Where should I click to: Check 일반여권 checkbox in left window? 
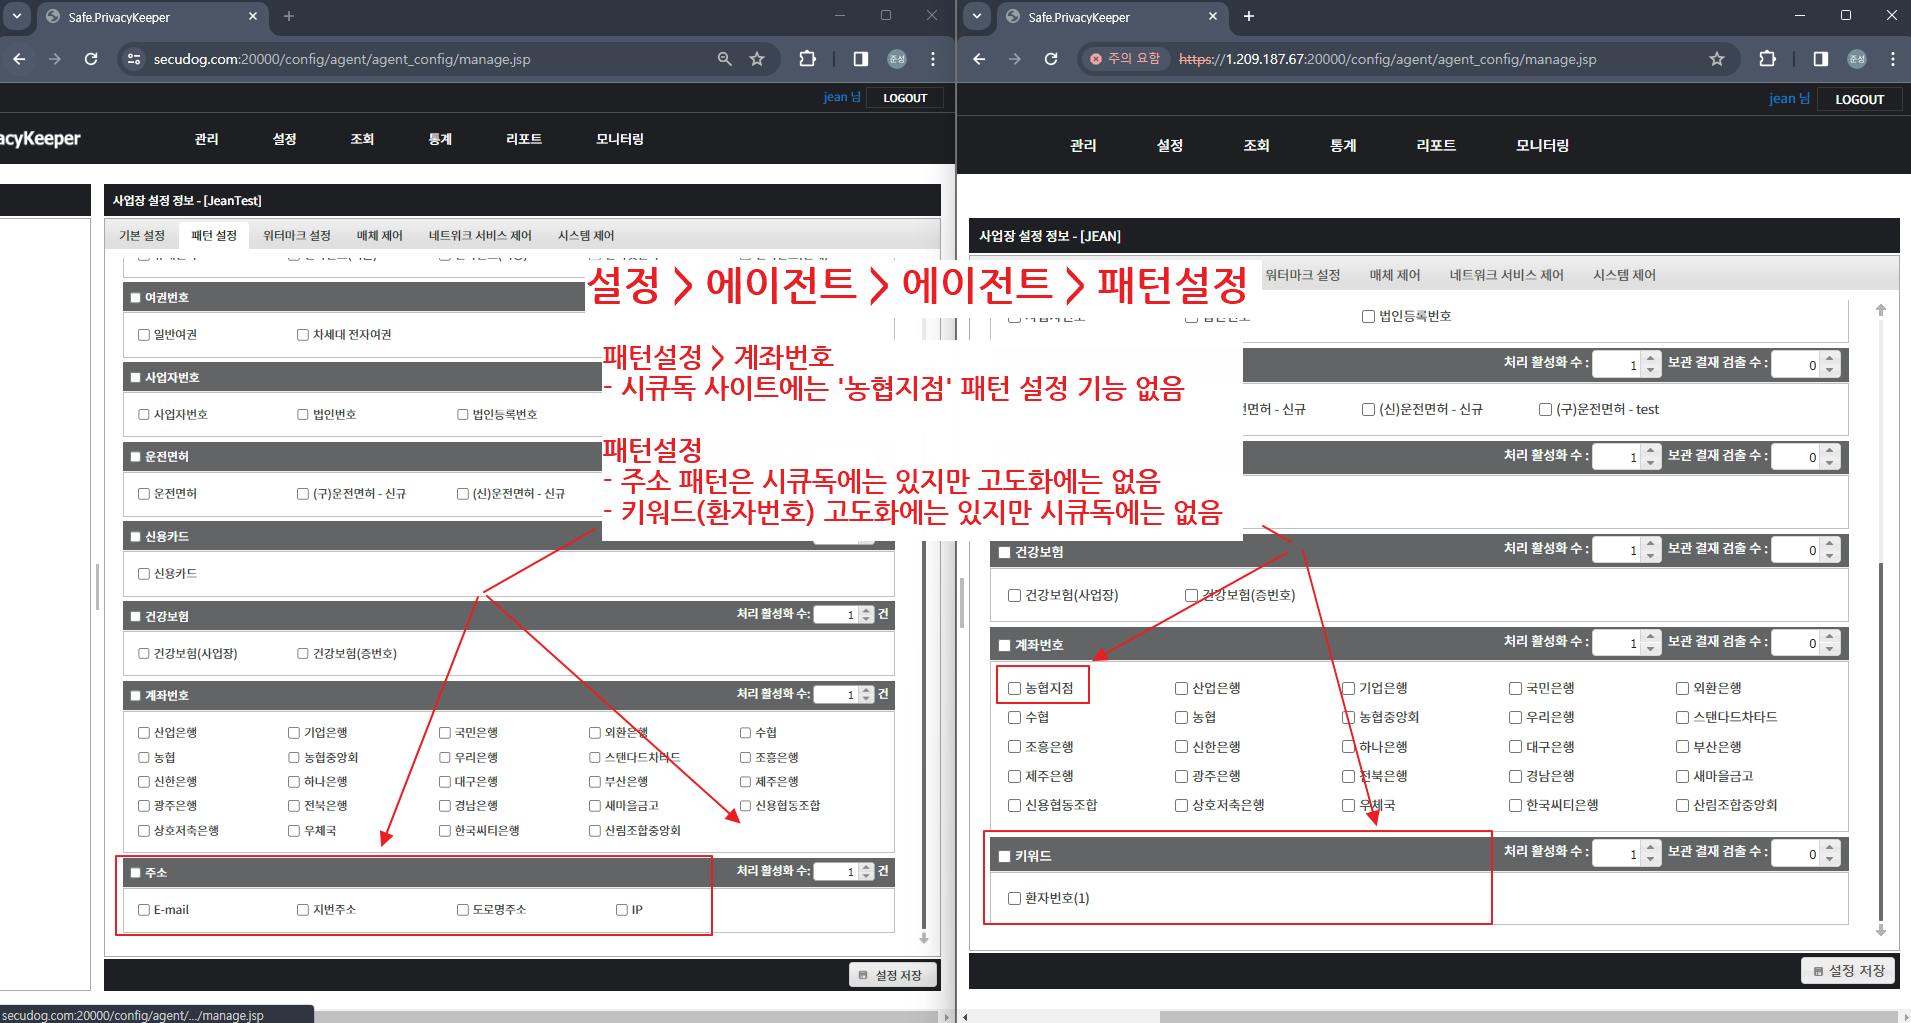pyautogui.click(x=144, y=335)
